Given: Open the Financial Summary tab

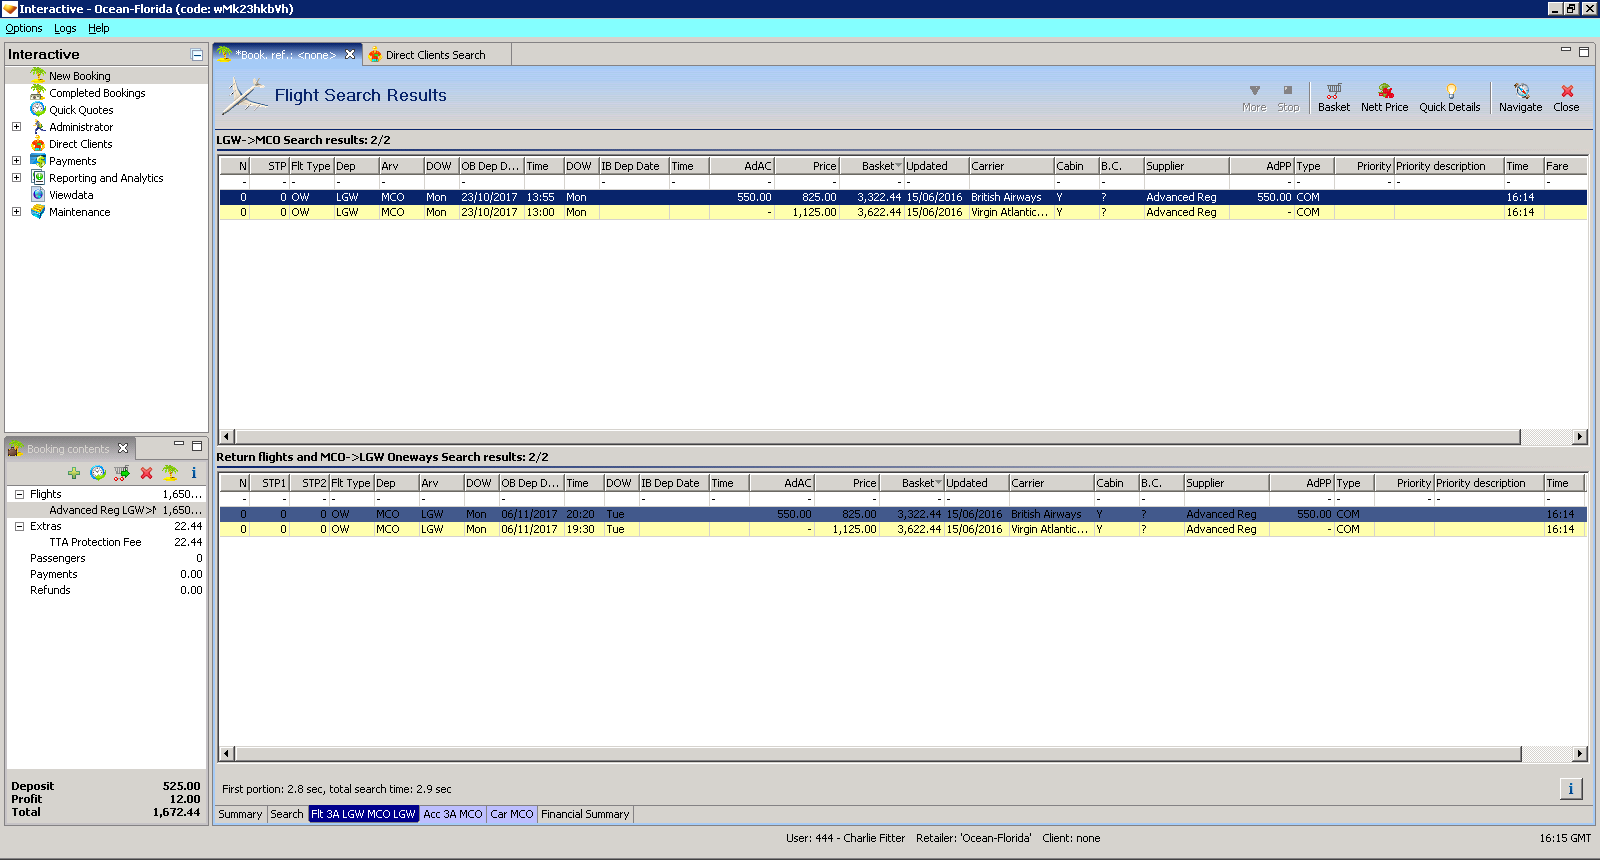Looking at the screenshot, I should tap(585, 814).
